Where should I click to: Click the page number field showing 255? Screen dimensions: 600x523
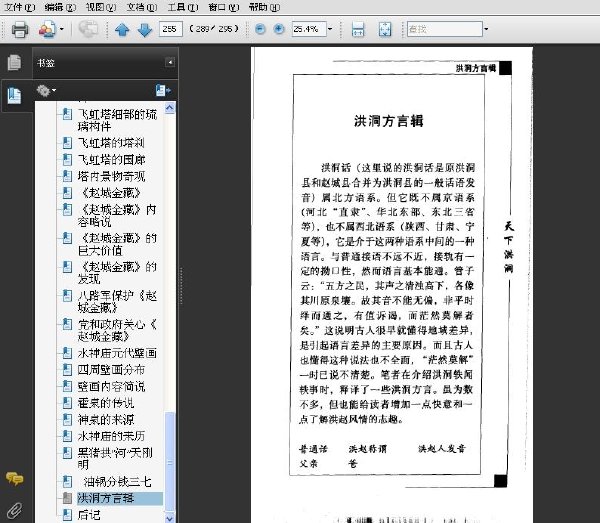click(171, 29)
